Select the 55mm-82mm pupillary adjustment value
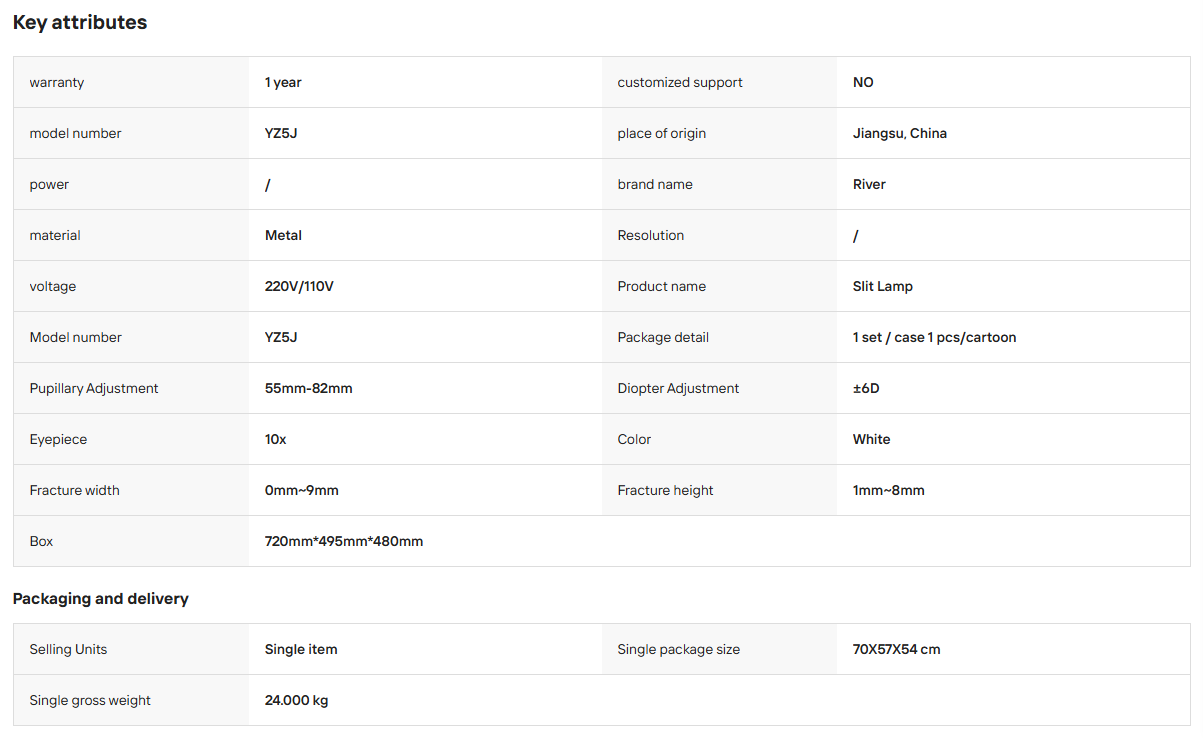This screenshot has width=1203, height=742. click(x=308, y=388)
